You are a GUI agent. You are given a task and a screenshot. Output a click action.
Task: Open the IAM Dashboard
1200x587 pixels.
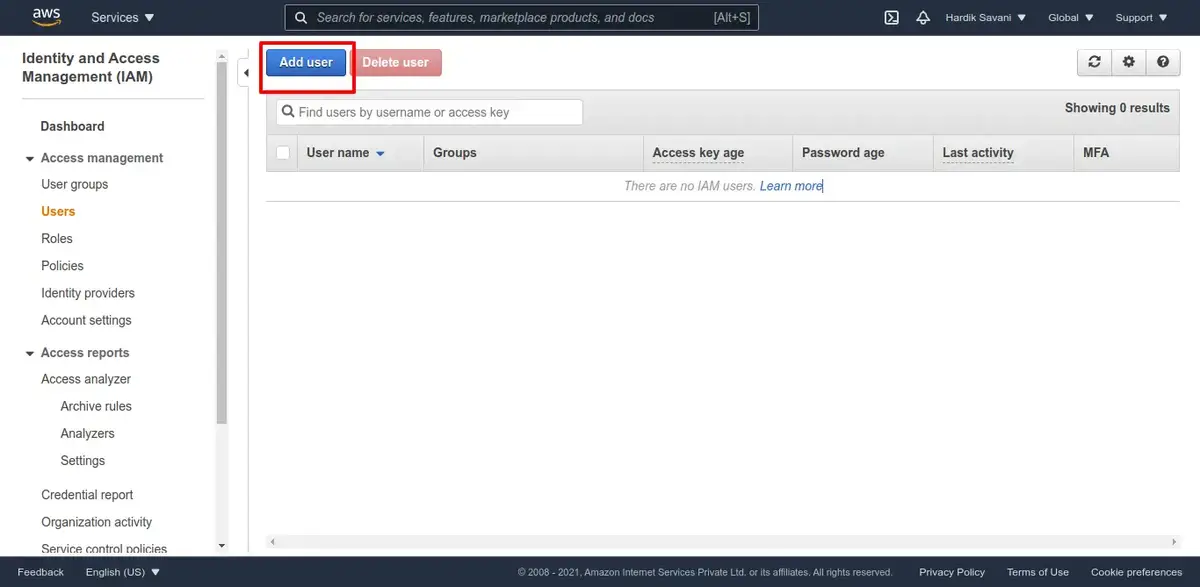click(72, 126)
